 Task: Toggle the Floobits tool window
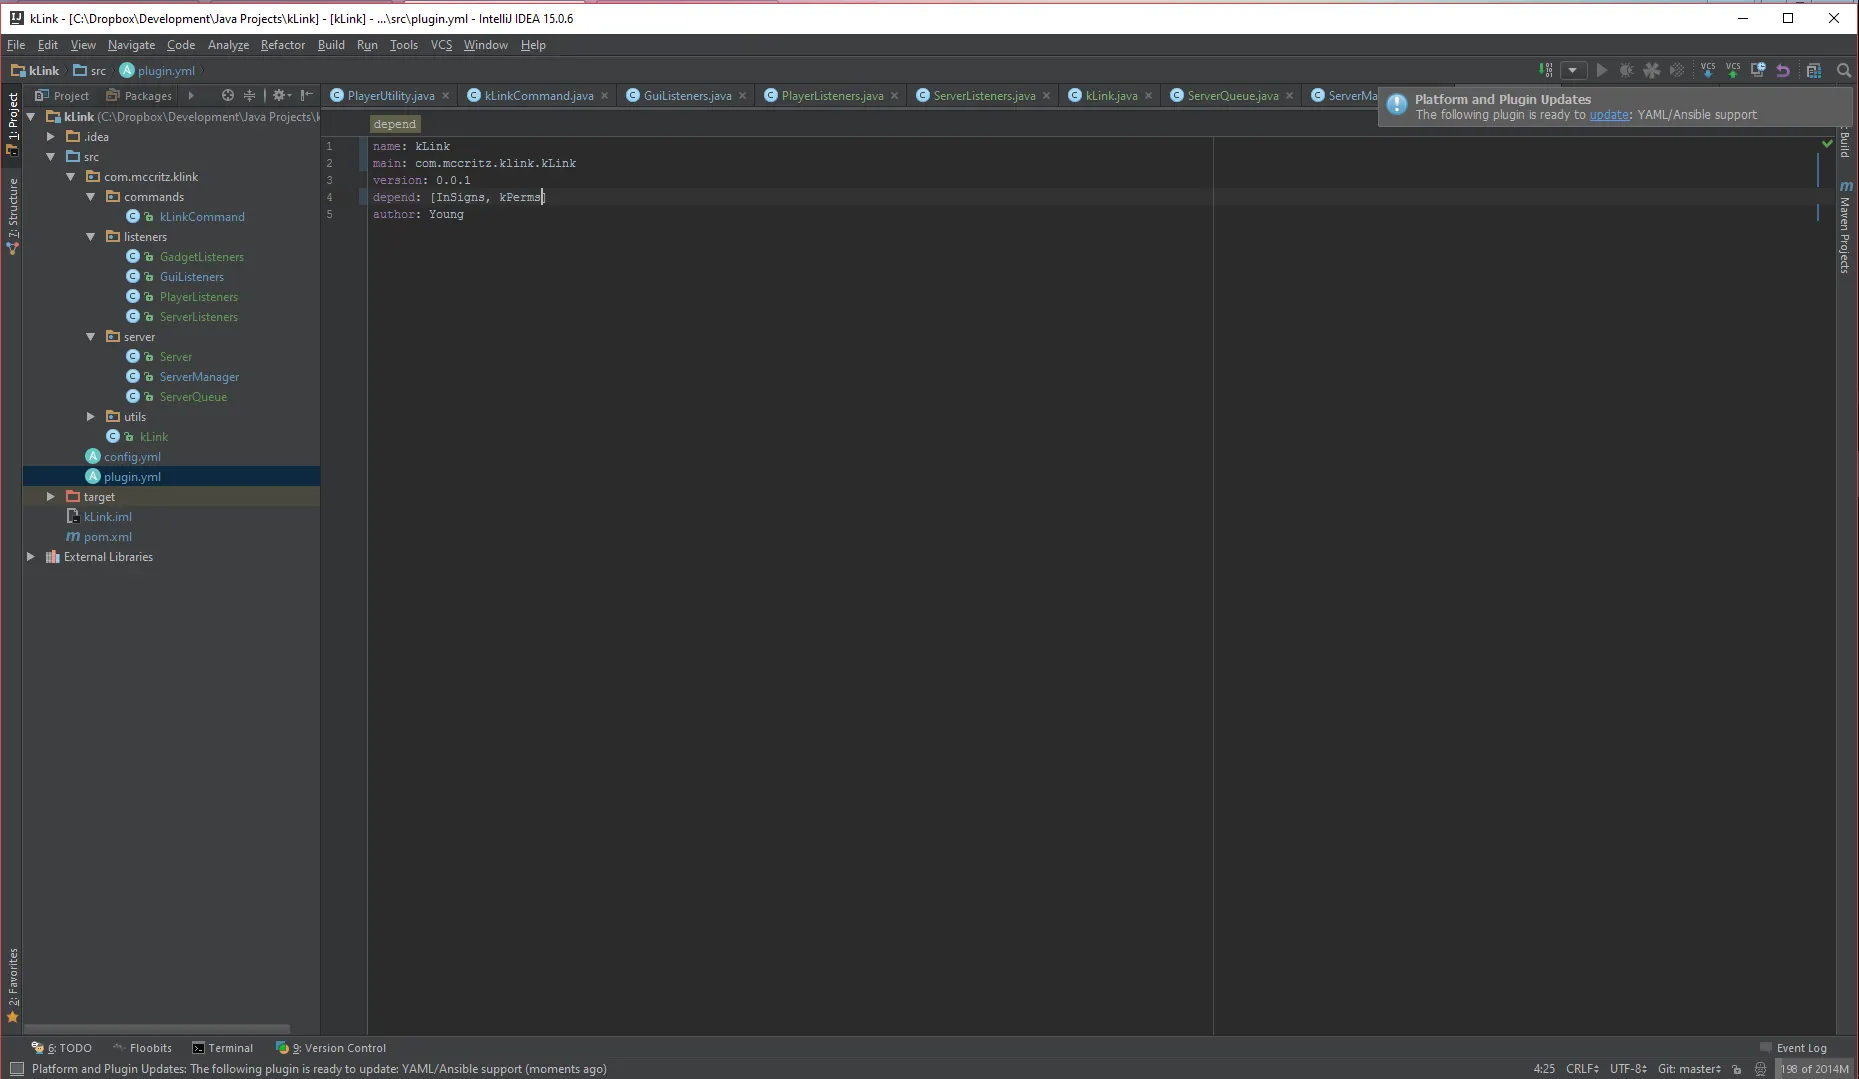(142, 1048)
